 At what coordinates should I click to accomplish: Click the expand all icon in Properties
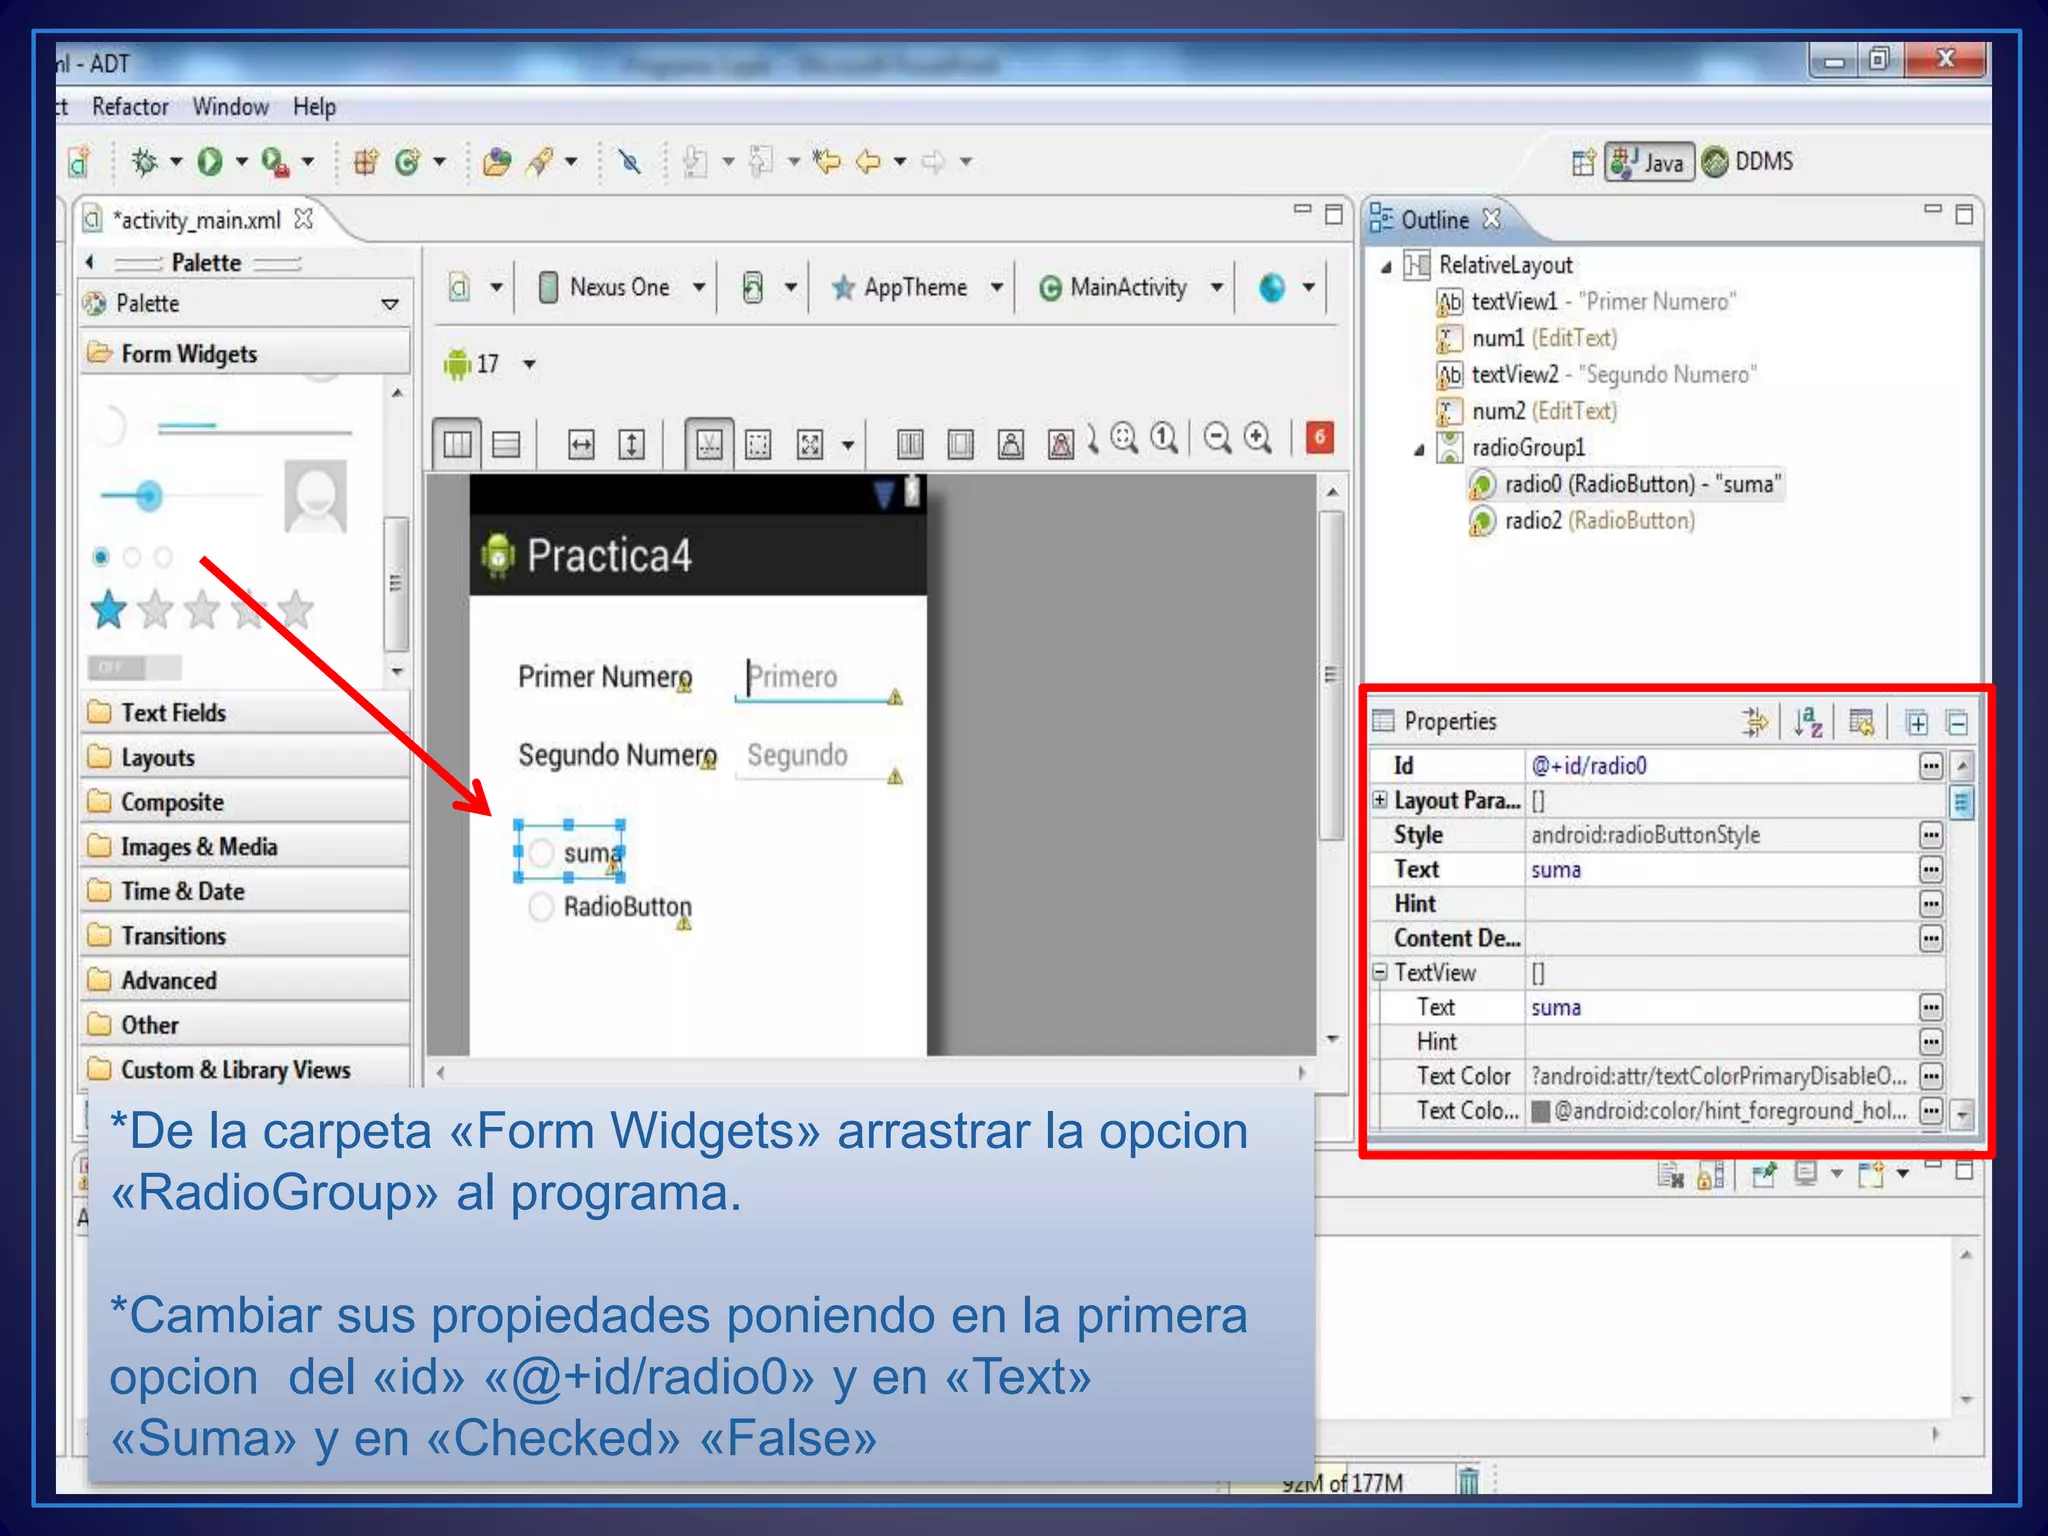coord(1916,722)
